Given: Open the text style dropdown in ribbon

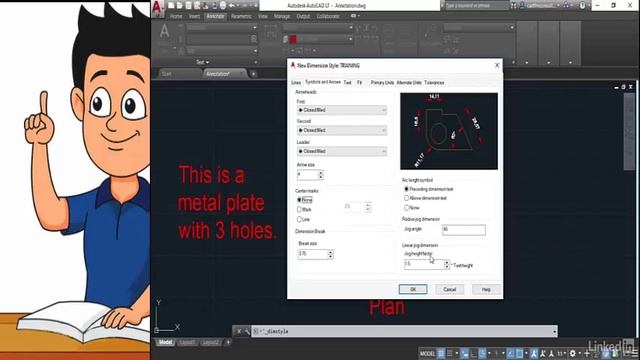Looking at the screenshot, I should point(222,27).
